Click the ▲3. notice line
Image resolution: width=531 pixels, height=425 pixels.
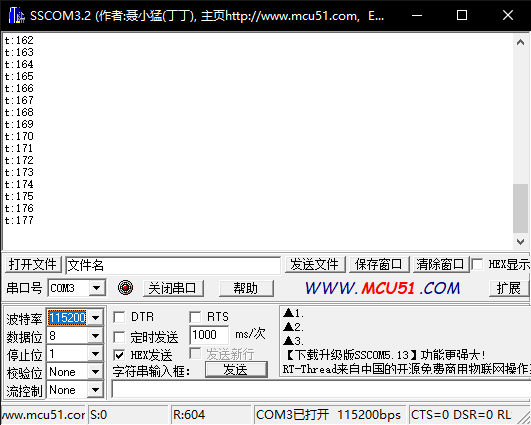(294, 340)
